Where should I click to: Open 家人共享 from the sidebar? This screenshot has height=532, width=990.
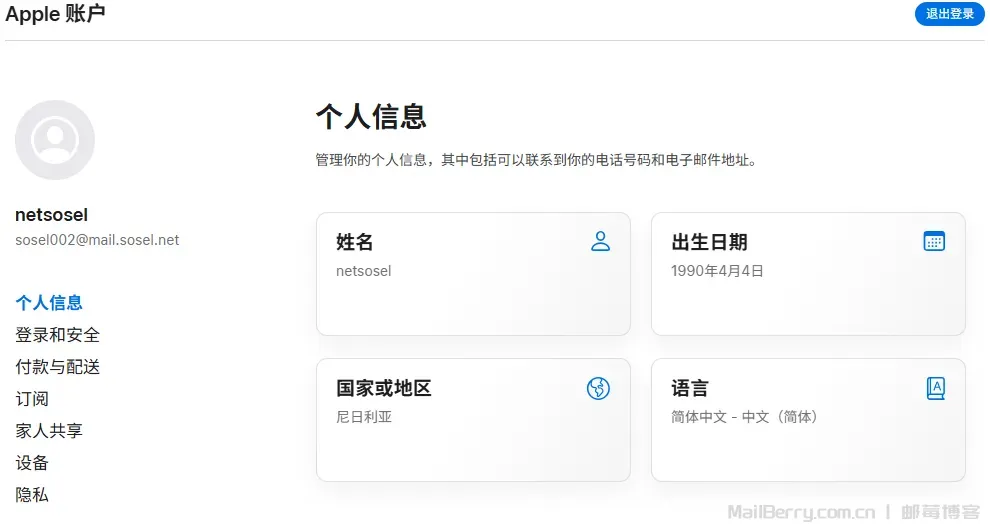click(49, 431)
